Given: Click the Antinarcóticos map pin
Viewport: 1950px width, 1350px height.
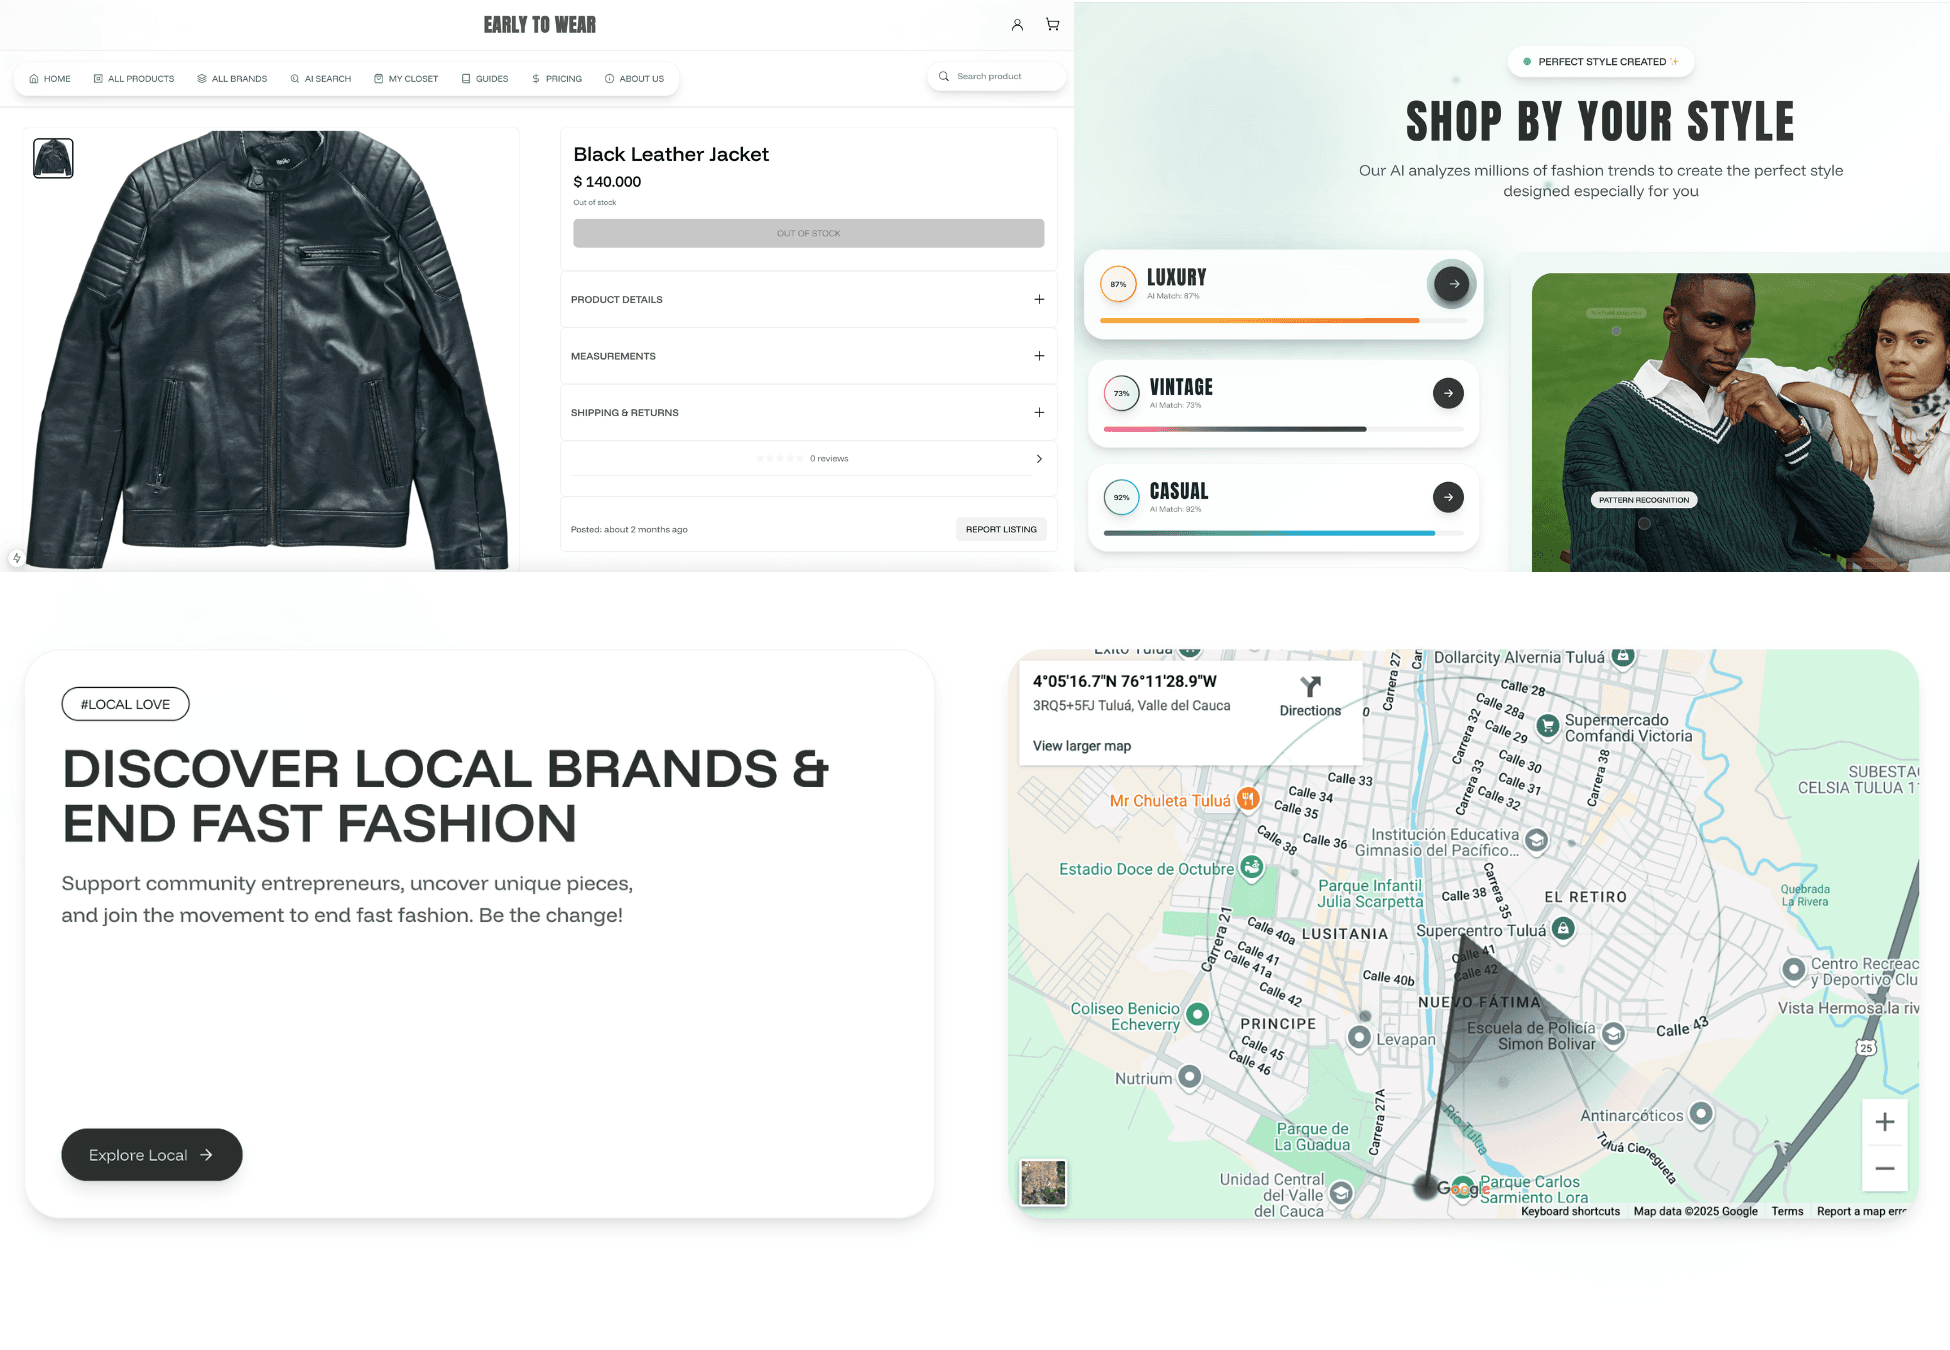Looking at the screenshot, I should click(x=1701, y=1114).
